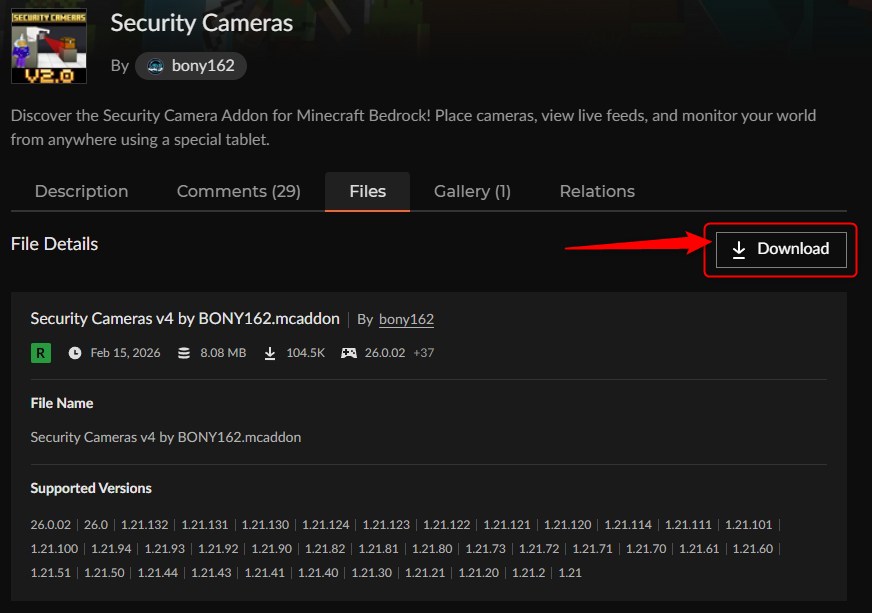Click supported version 1.21.122
Image resolution: width=872 pixels, height=613 pixels.
coord(447,525)
